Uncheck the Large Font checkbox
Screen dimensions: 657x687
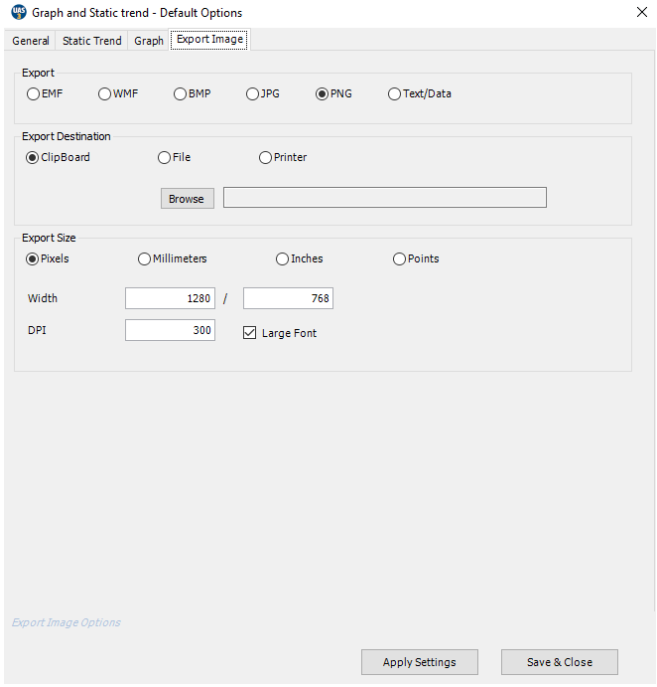coord(250,333)
